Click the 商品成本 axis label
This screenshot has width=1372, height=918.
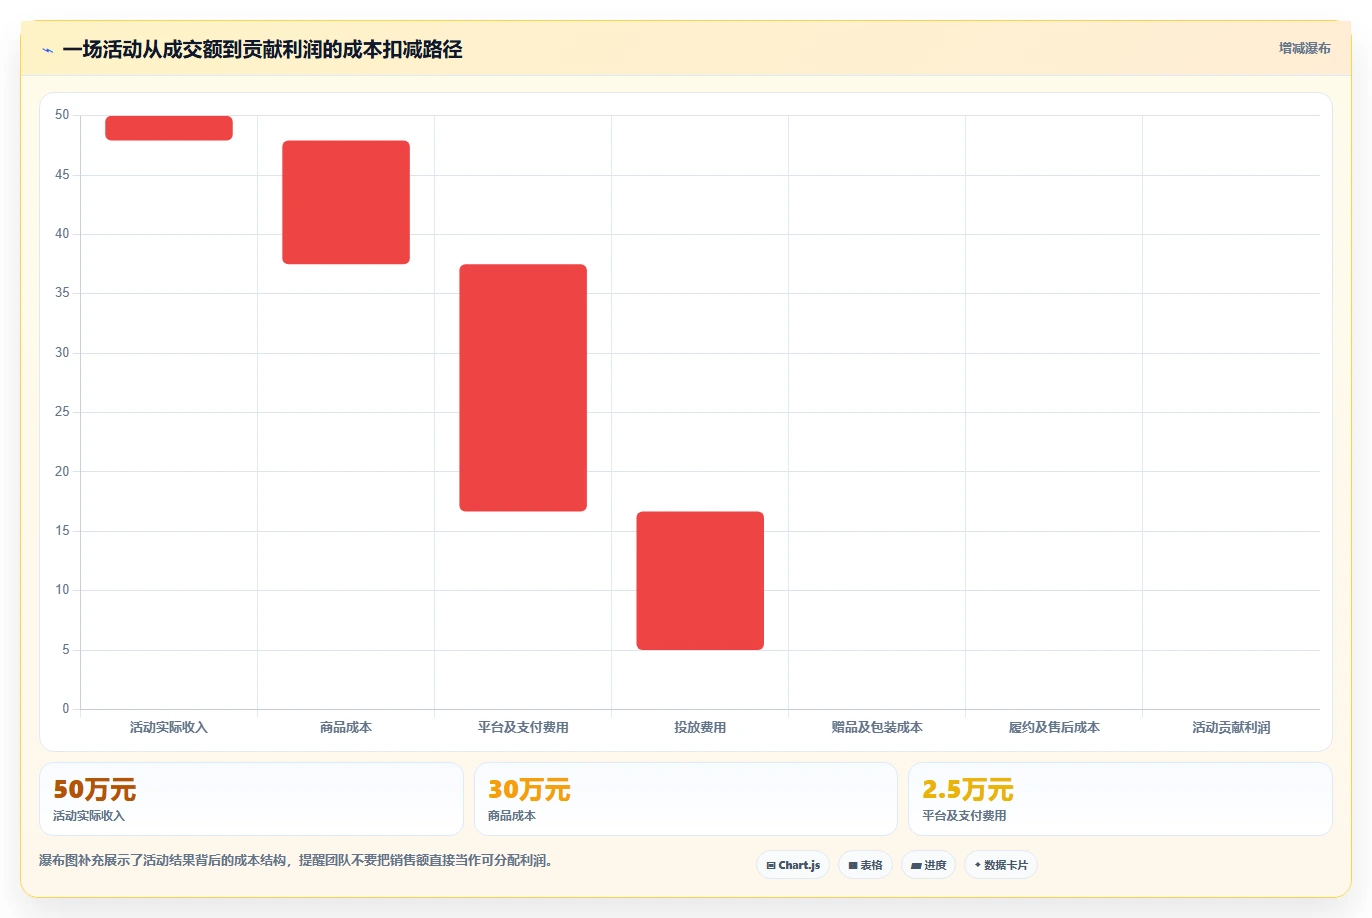coord(346,728)
